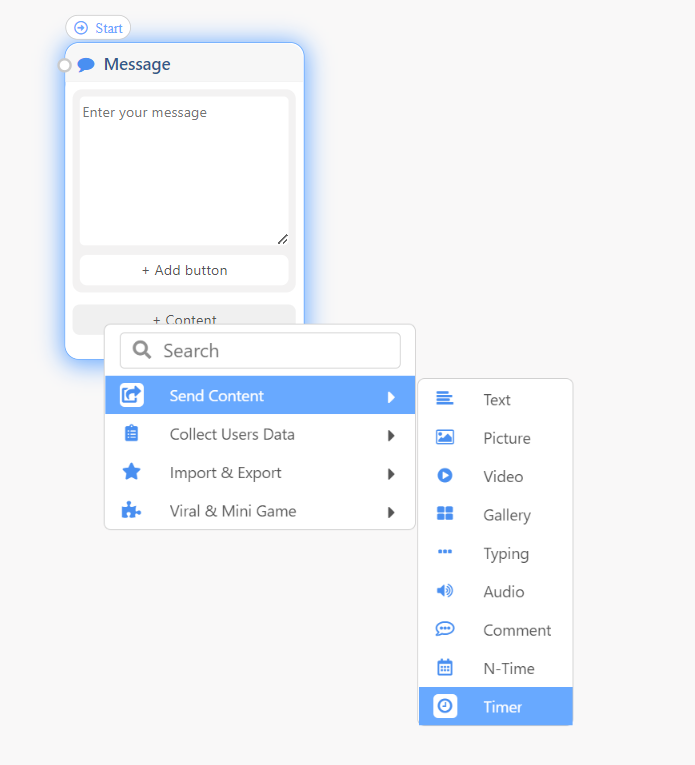This screenshot has height=765, width=695.
Task: Click the Import & Export star icon
Action: [131, 472]
